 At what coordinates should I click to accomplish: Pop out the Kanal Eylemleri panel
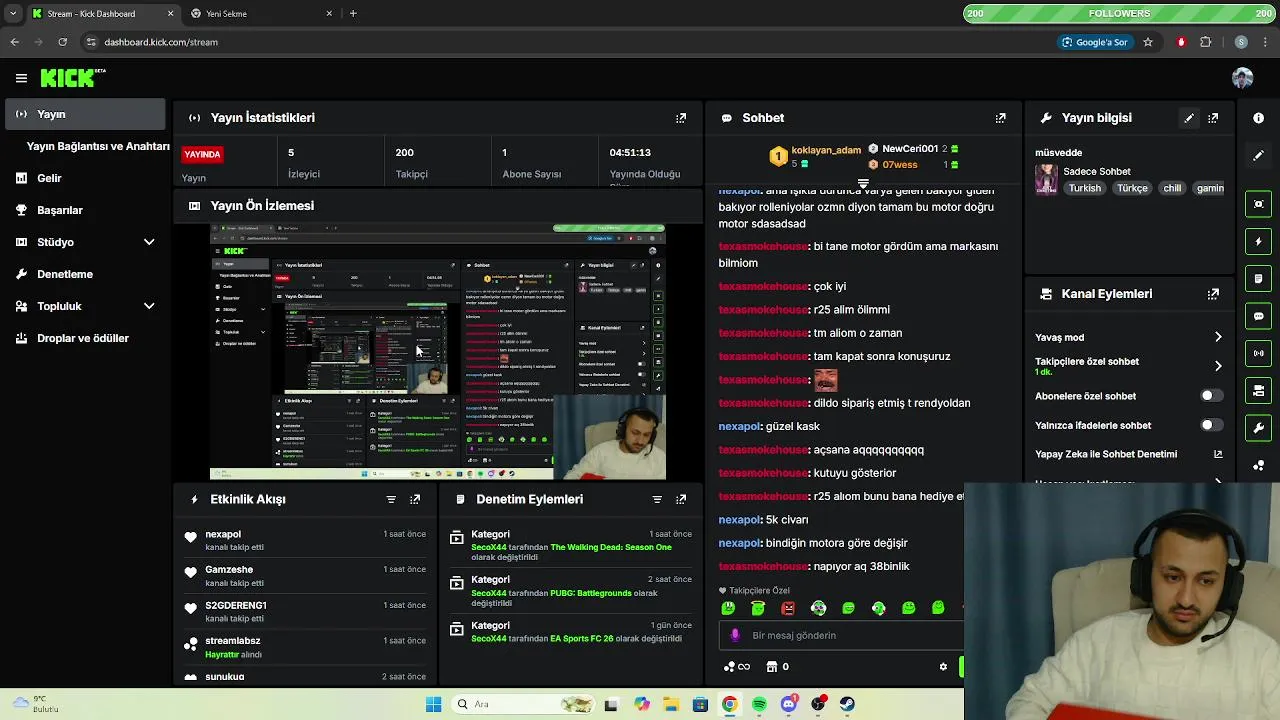[1213, 294]
